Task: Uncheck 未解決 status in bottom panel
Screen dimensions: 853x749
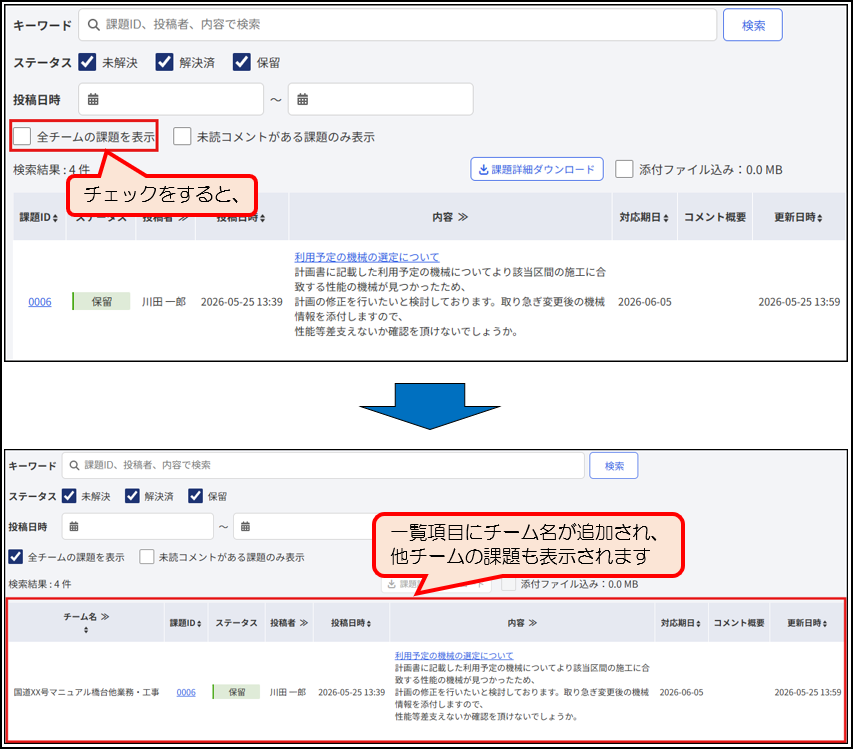Action: 69,496
